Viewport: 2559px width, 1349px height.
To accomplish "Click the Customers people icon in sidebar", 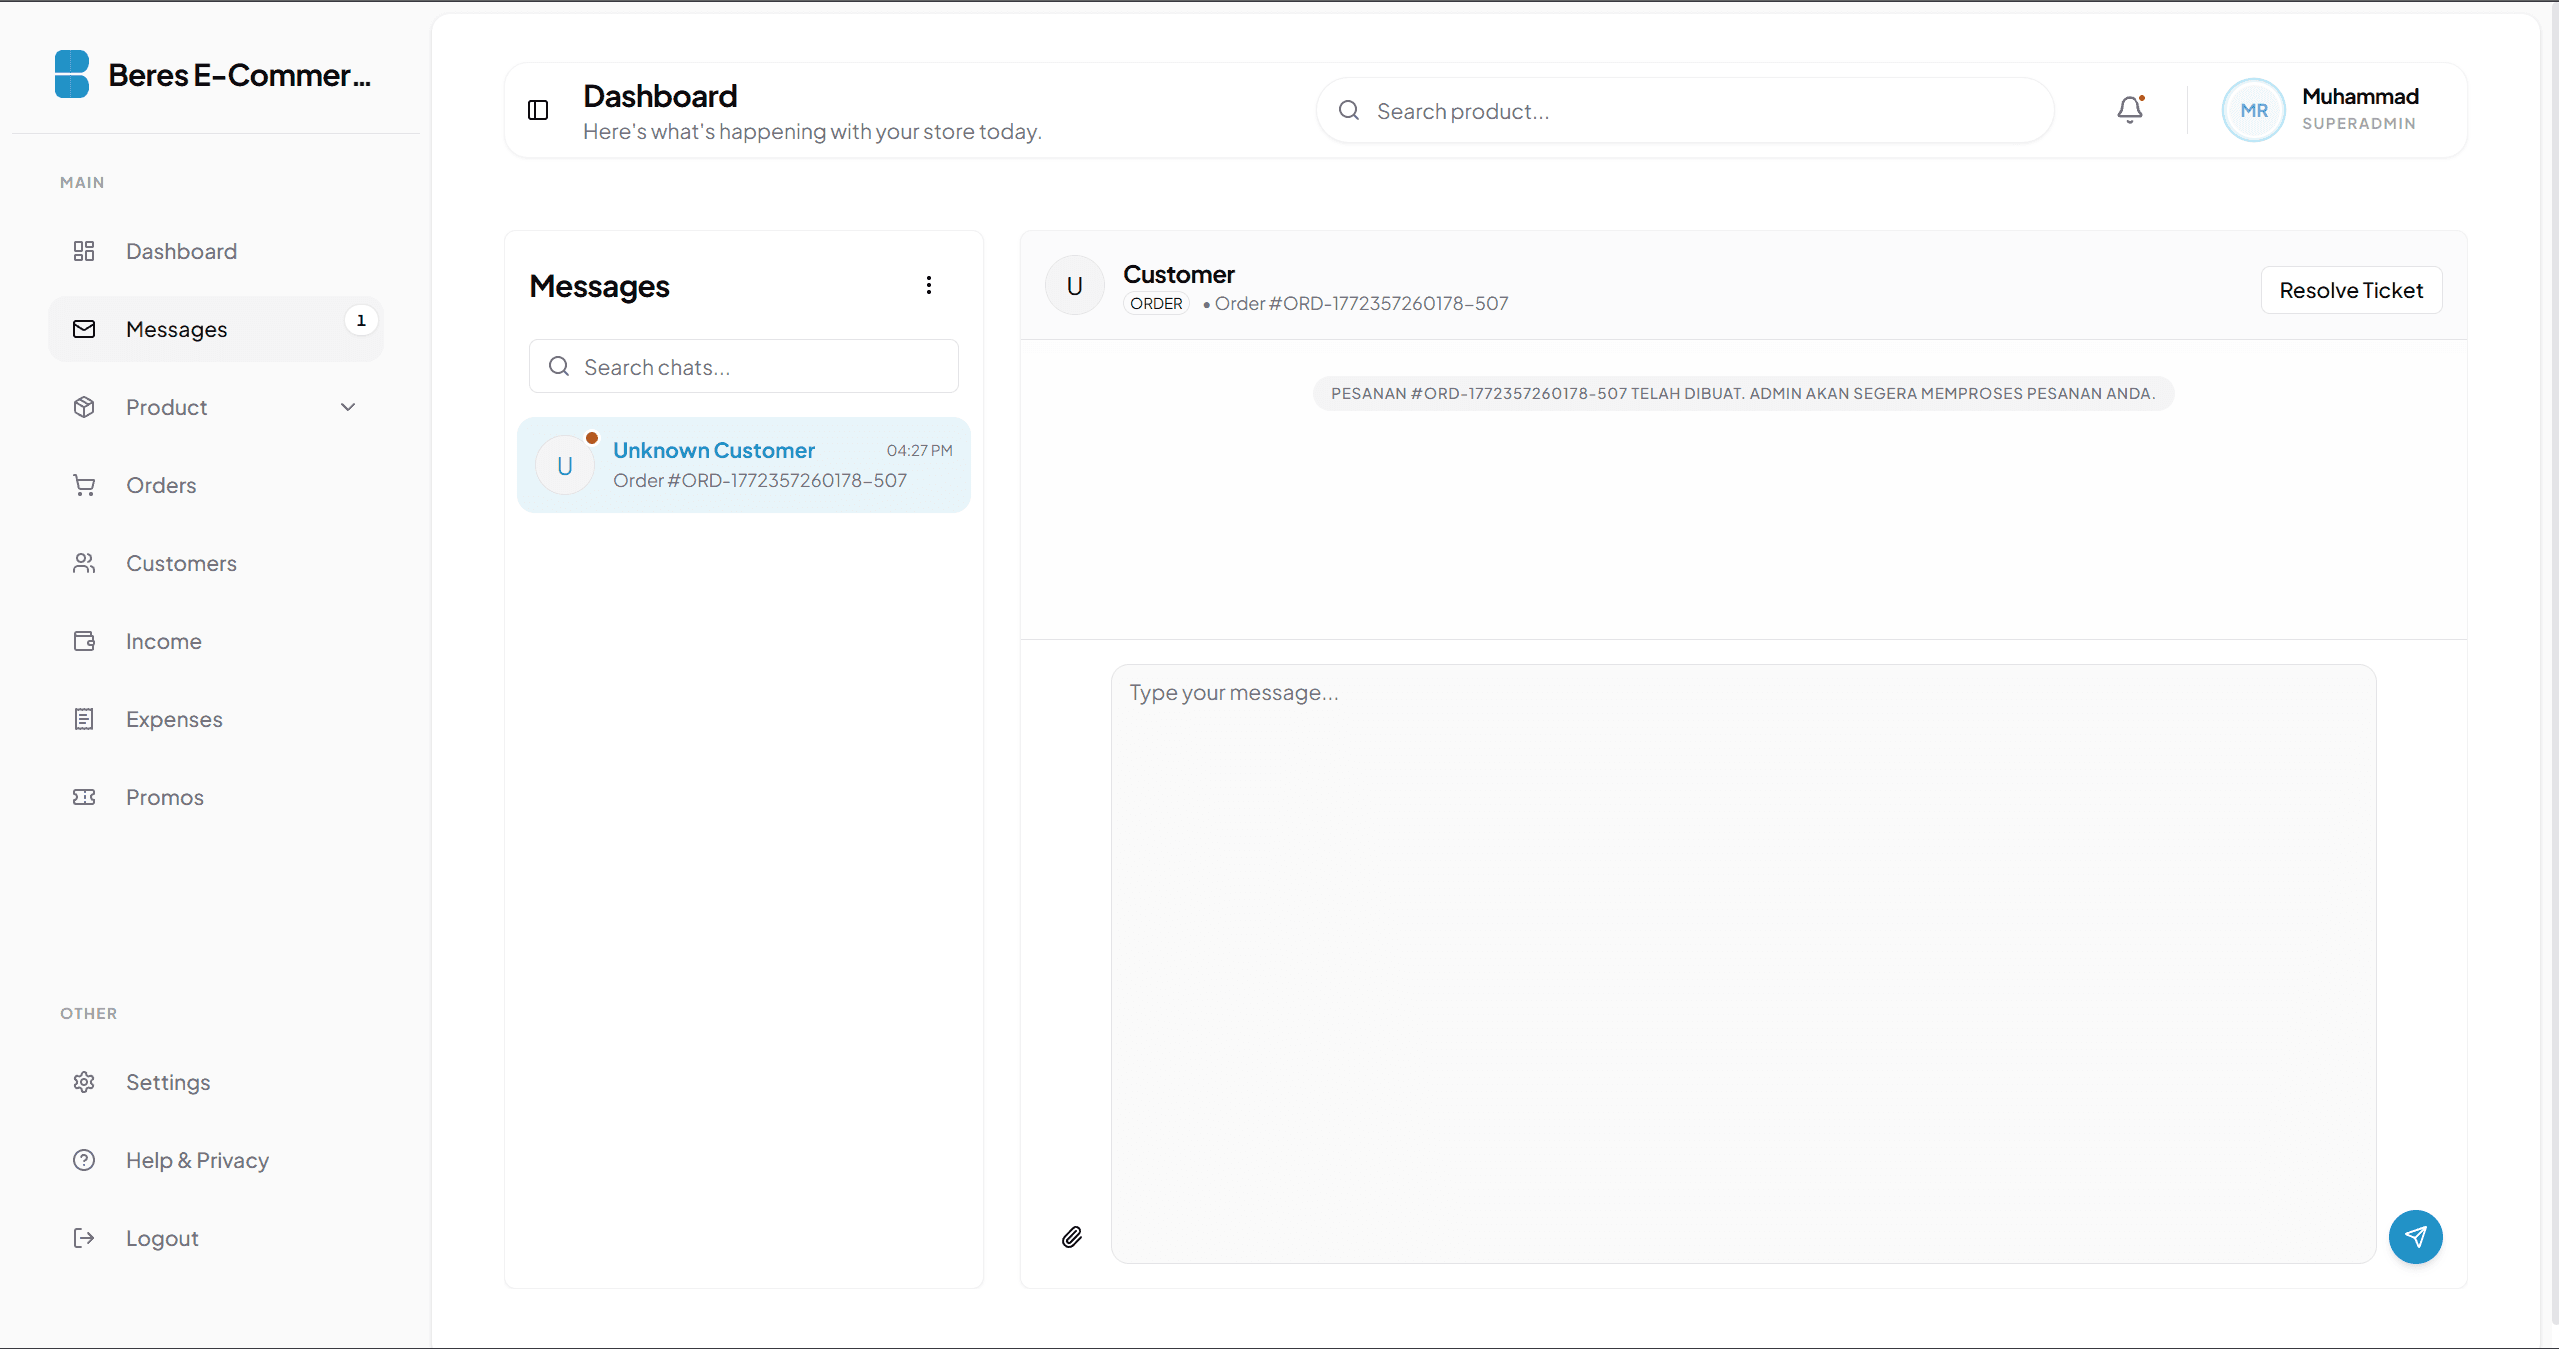I will (84, 563).
